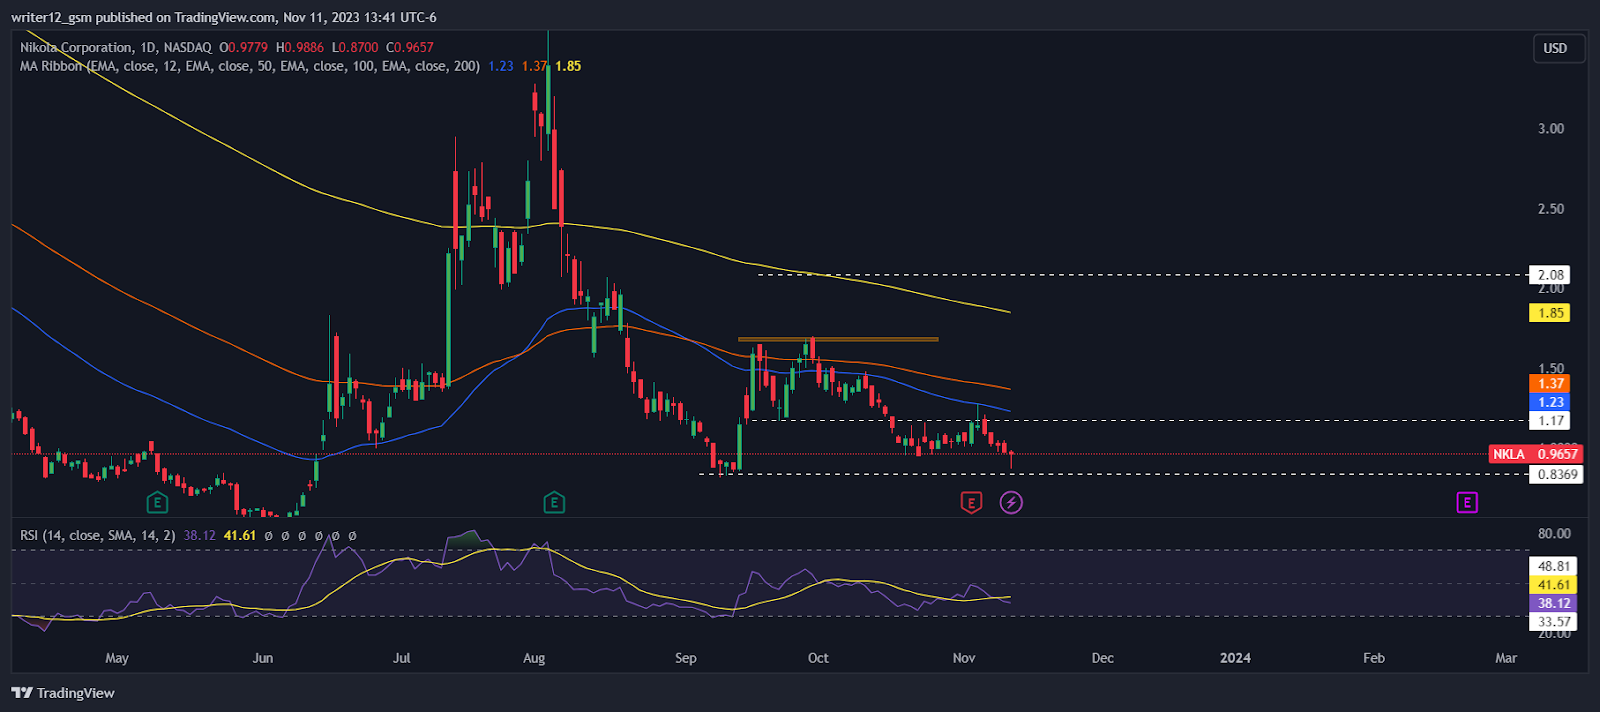Click the 2.08 dashed level price label

point(1550,275)
